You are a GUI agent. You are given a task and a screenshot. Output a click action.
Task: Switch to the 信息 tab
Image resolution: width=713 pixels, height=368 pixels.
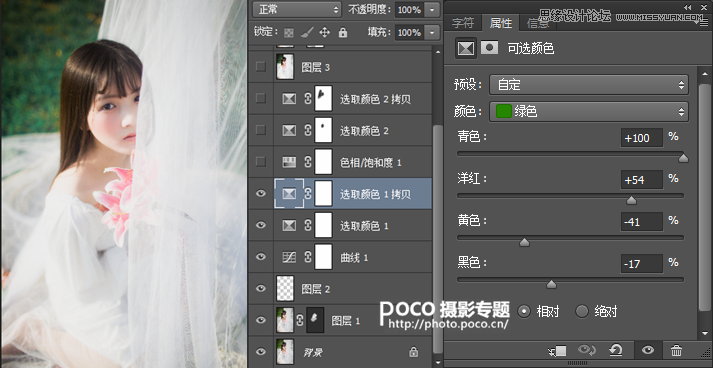538,23
